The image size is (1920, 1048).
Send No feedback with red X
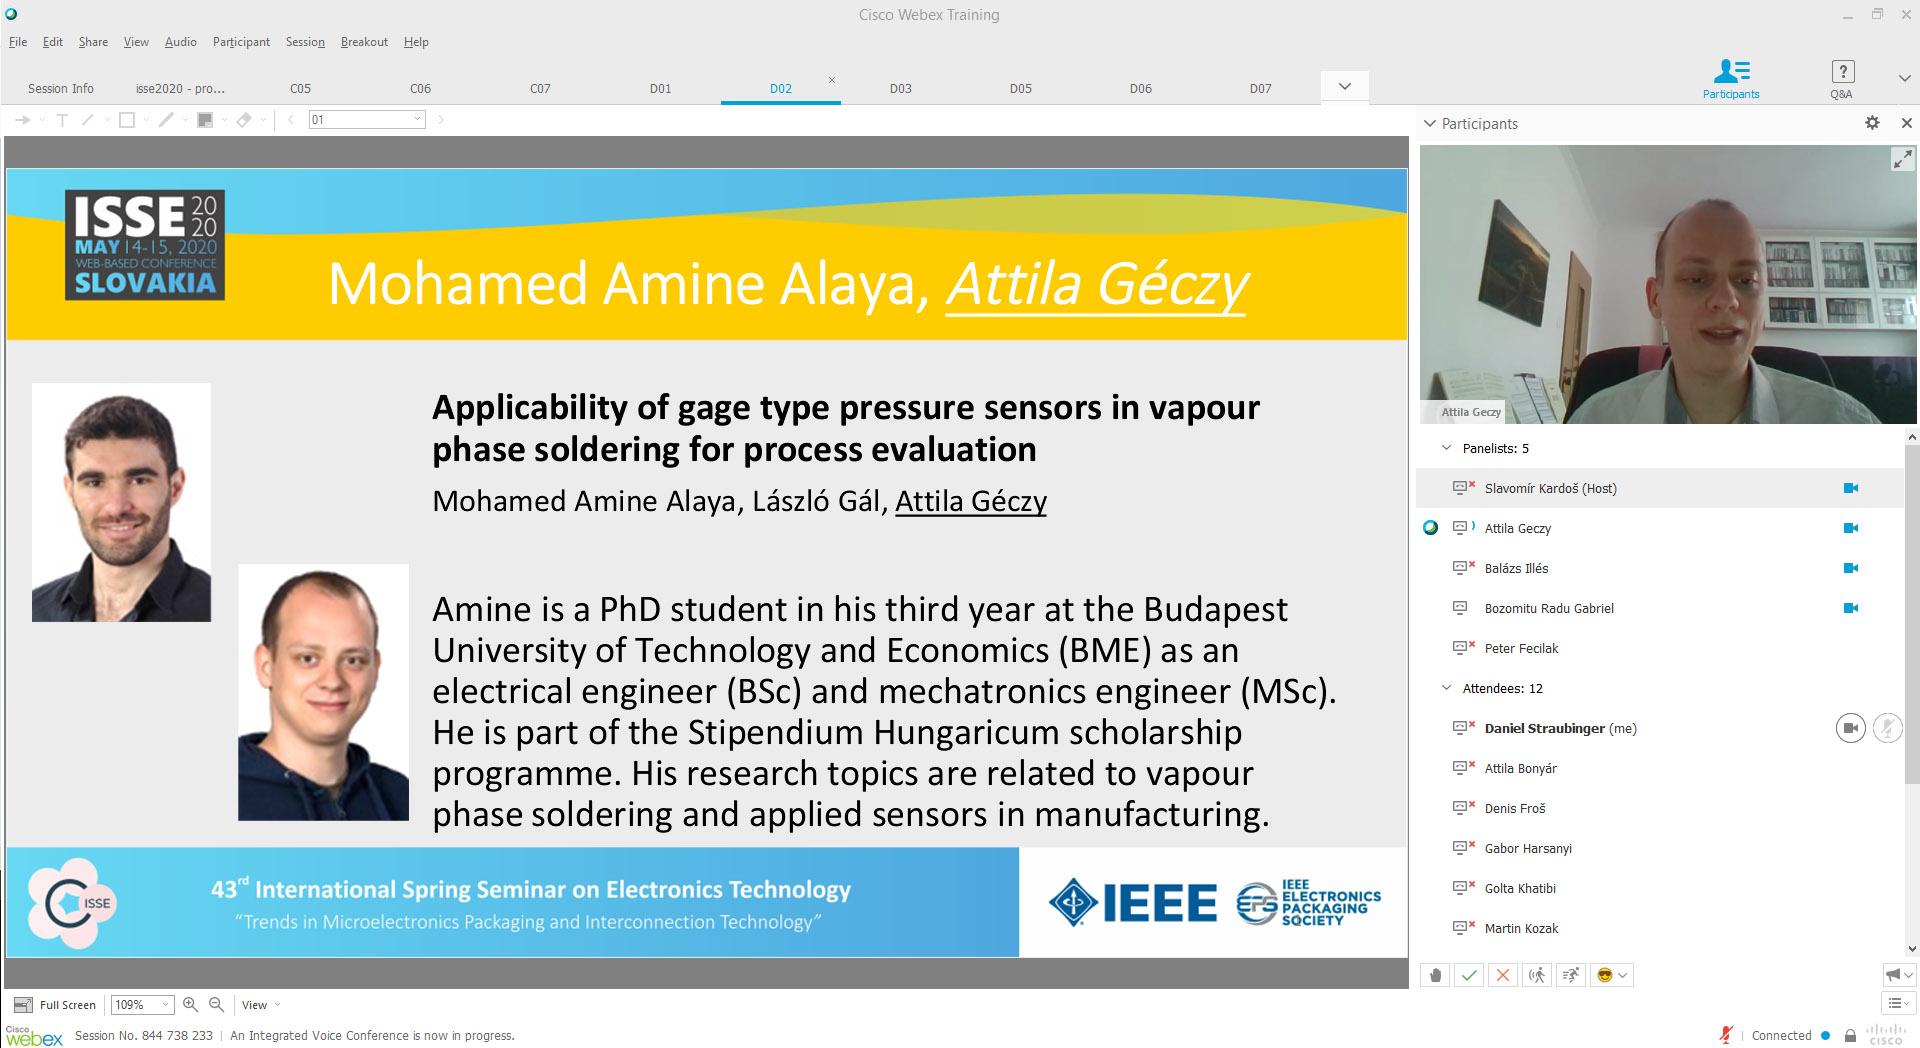[x=1503, y=975]
